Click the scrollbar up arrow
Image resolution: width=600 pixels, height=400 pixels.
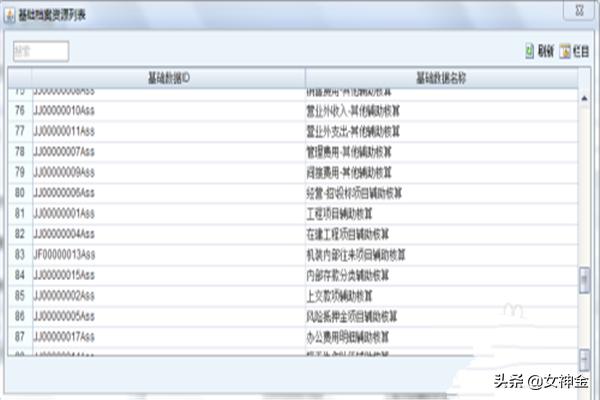(584, 99)
